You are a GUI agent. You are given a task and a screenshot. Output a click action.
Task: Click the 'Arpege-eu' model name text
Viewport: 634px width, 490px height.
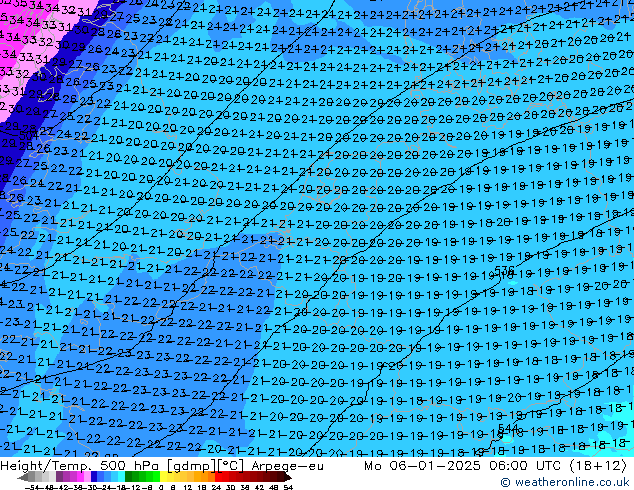pos(287,466)
